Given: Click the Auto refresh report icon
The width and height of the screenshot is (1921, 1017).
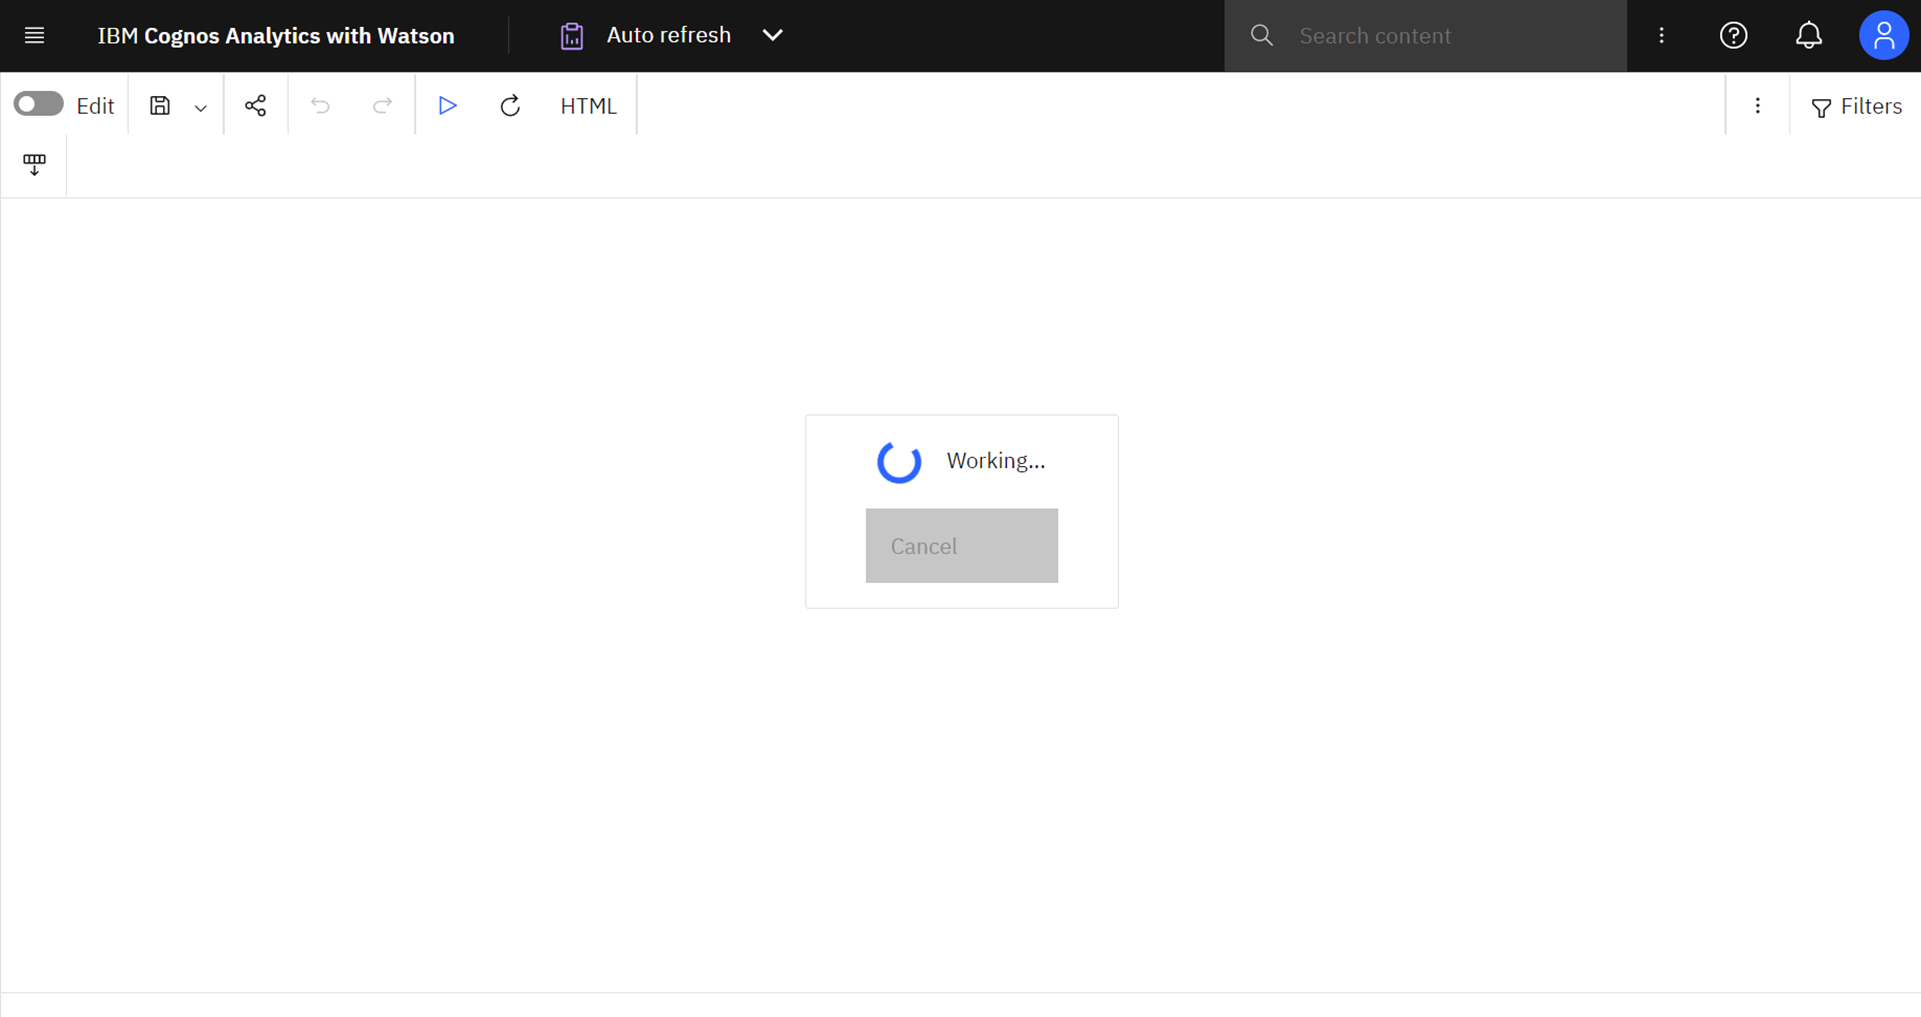Looking at the screenshot, I should tap(572, 36).
